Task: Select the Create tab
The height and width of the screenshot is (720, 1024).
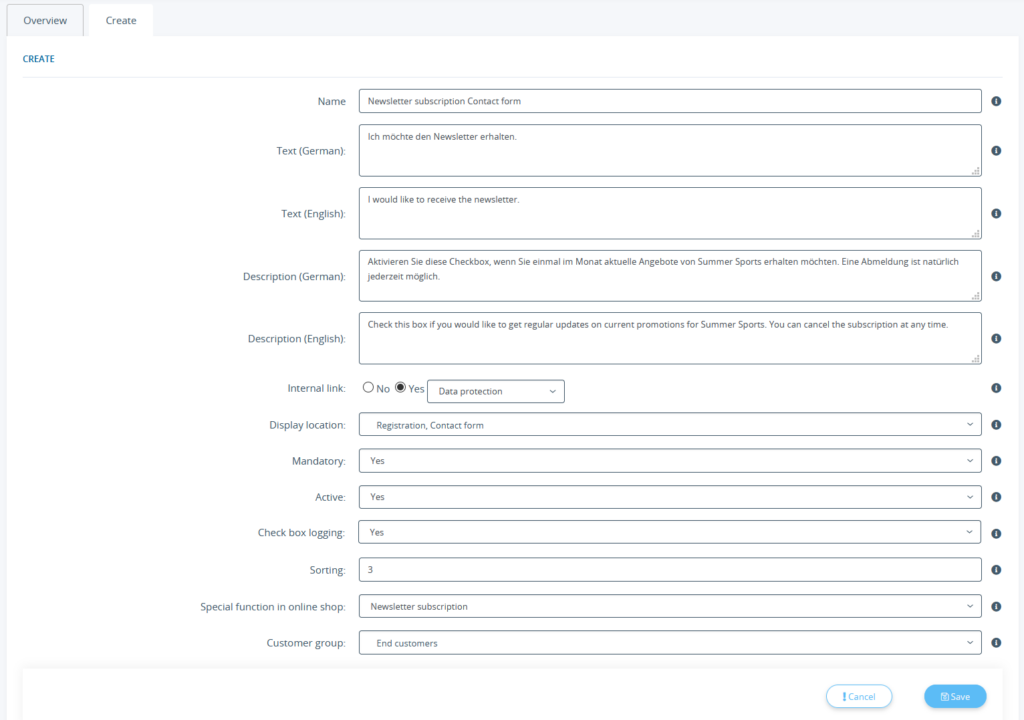Action: click(x=120, y=19)
